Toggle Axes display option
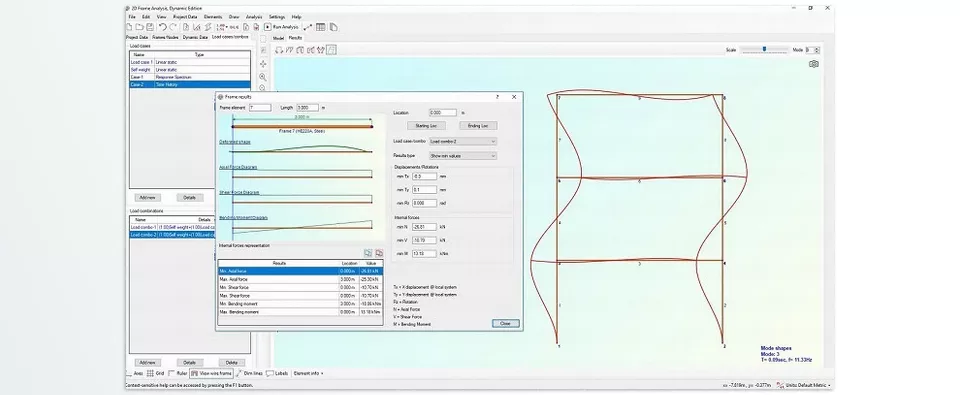Image resolution: width=960 pixels, height=395 pixels. pyautogui.click(x=134, y=373)
